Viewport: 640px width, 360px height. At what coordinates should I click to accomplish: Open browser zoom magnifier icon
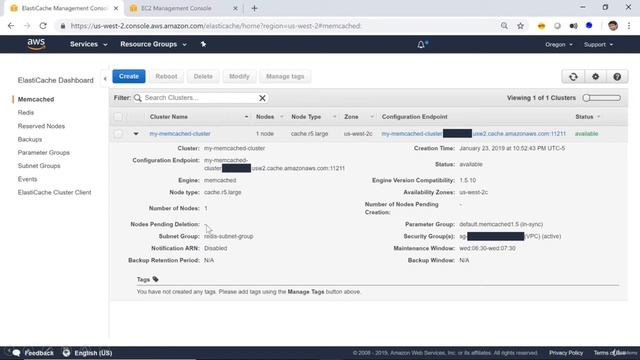[504, 26]
